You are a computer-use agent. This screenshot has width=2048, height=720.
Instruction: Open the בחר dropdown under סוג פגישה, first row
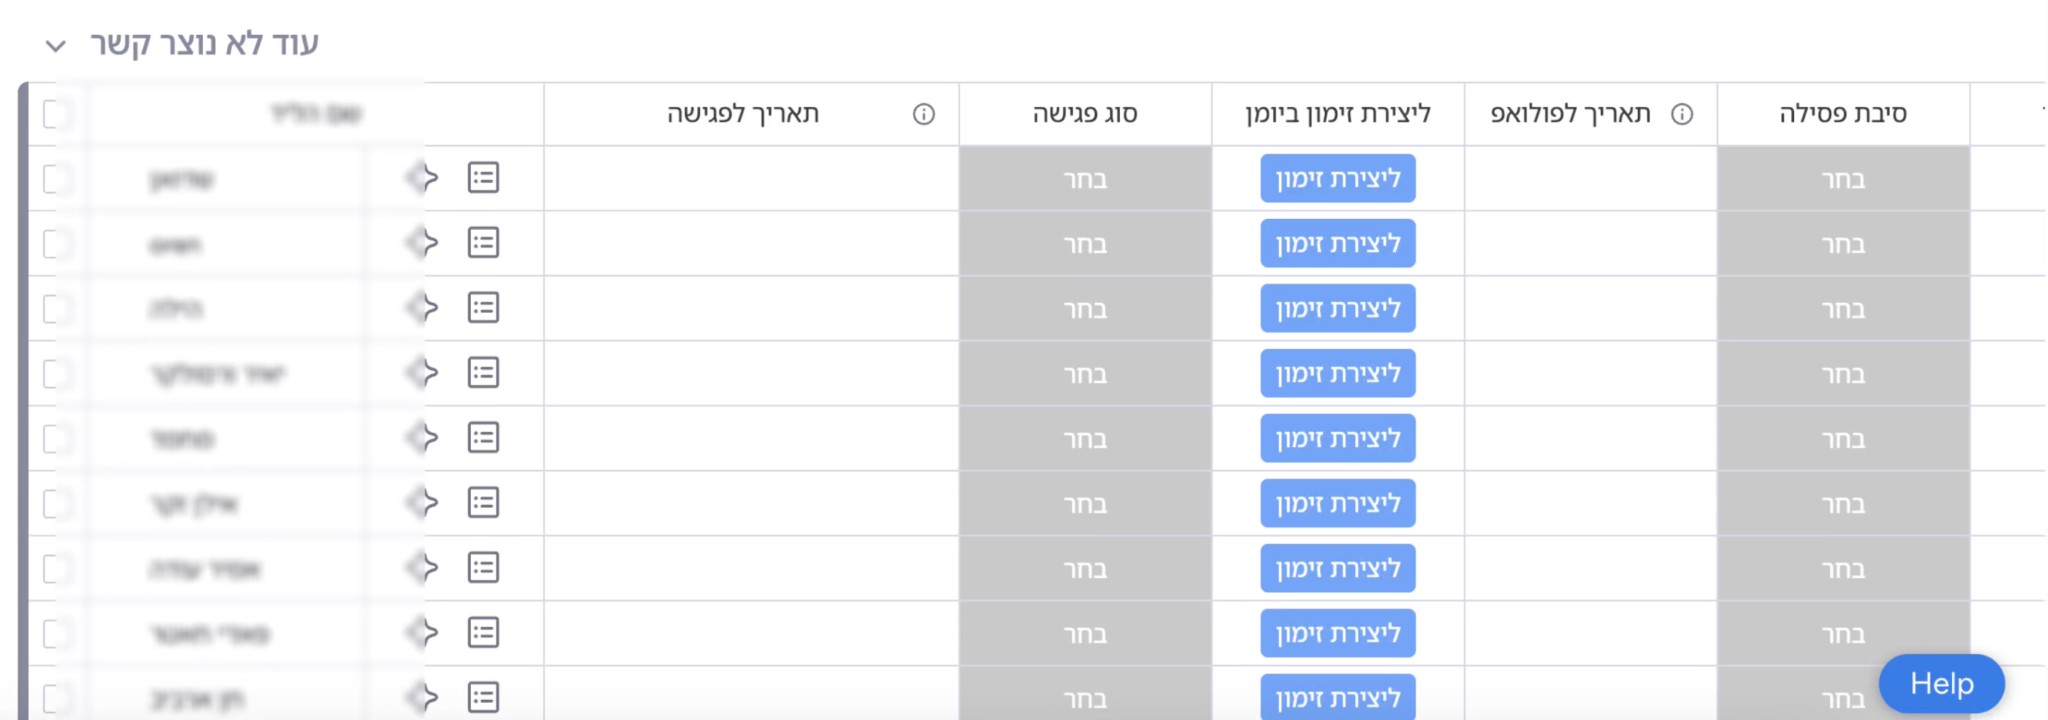(1083, 177)
